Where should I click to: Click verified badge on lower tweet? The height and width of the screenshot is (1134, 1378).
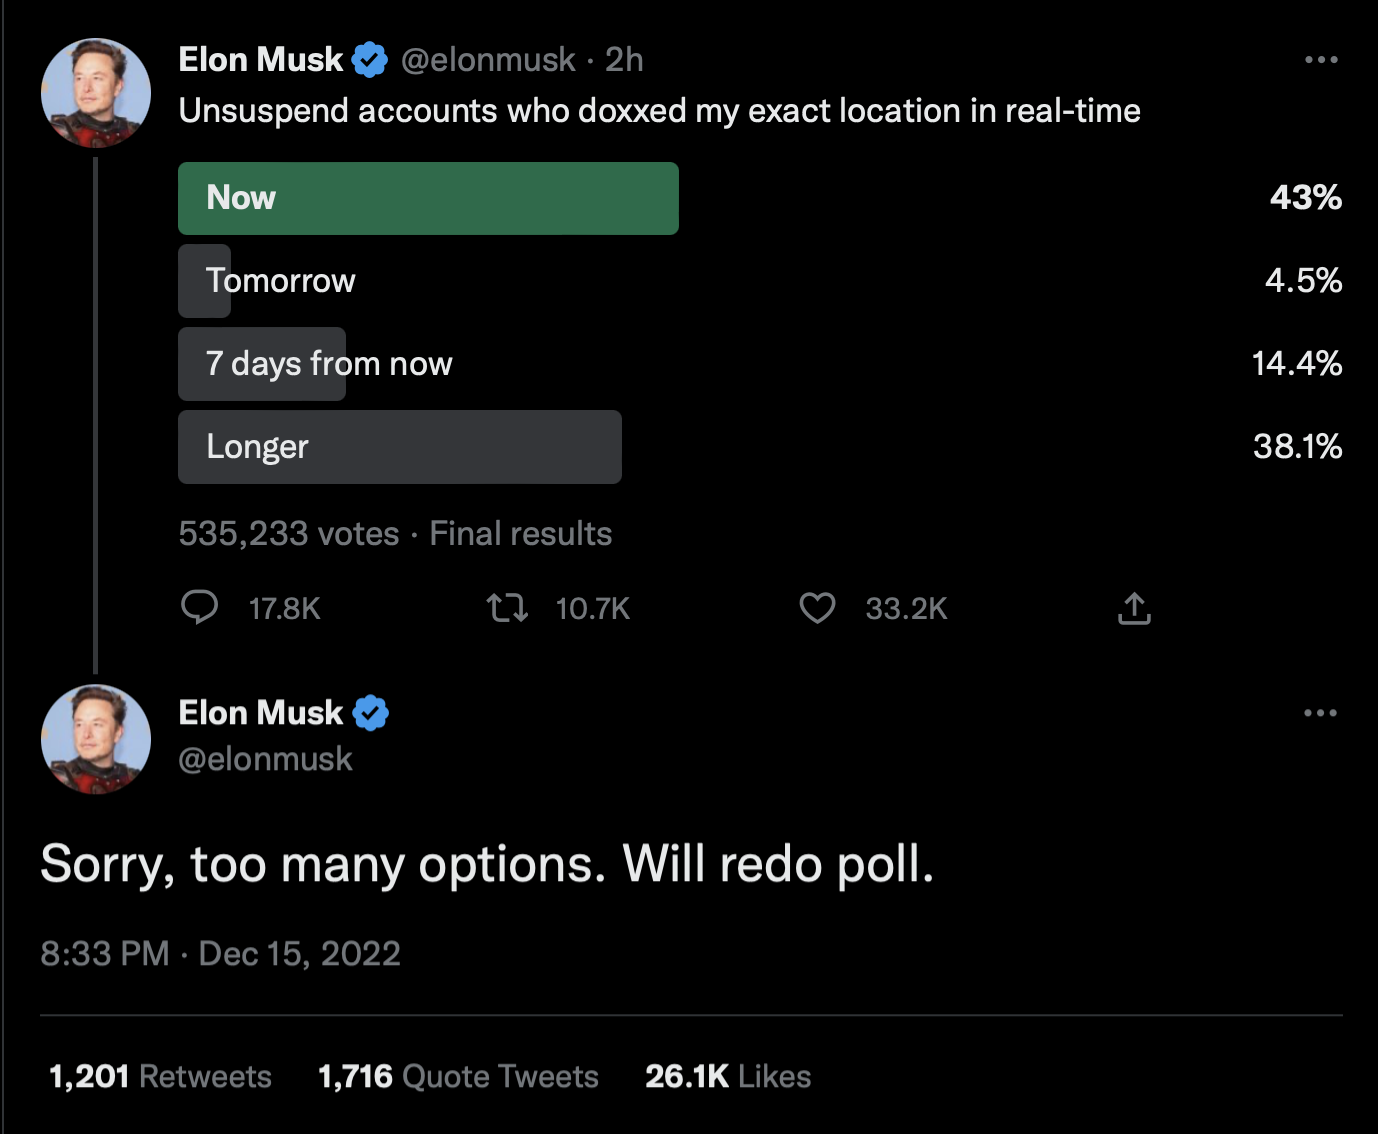pyautogui.click(x=370, y=713)
